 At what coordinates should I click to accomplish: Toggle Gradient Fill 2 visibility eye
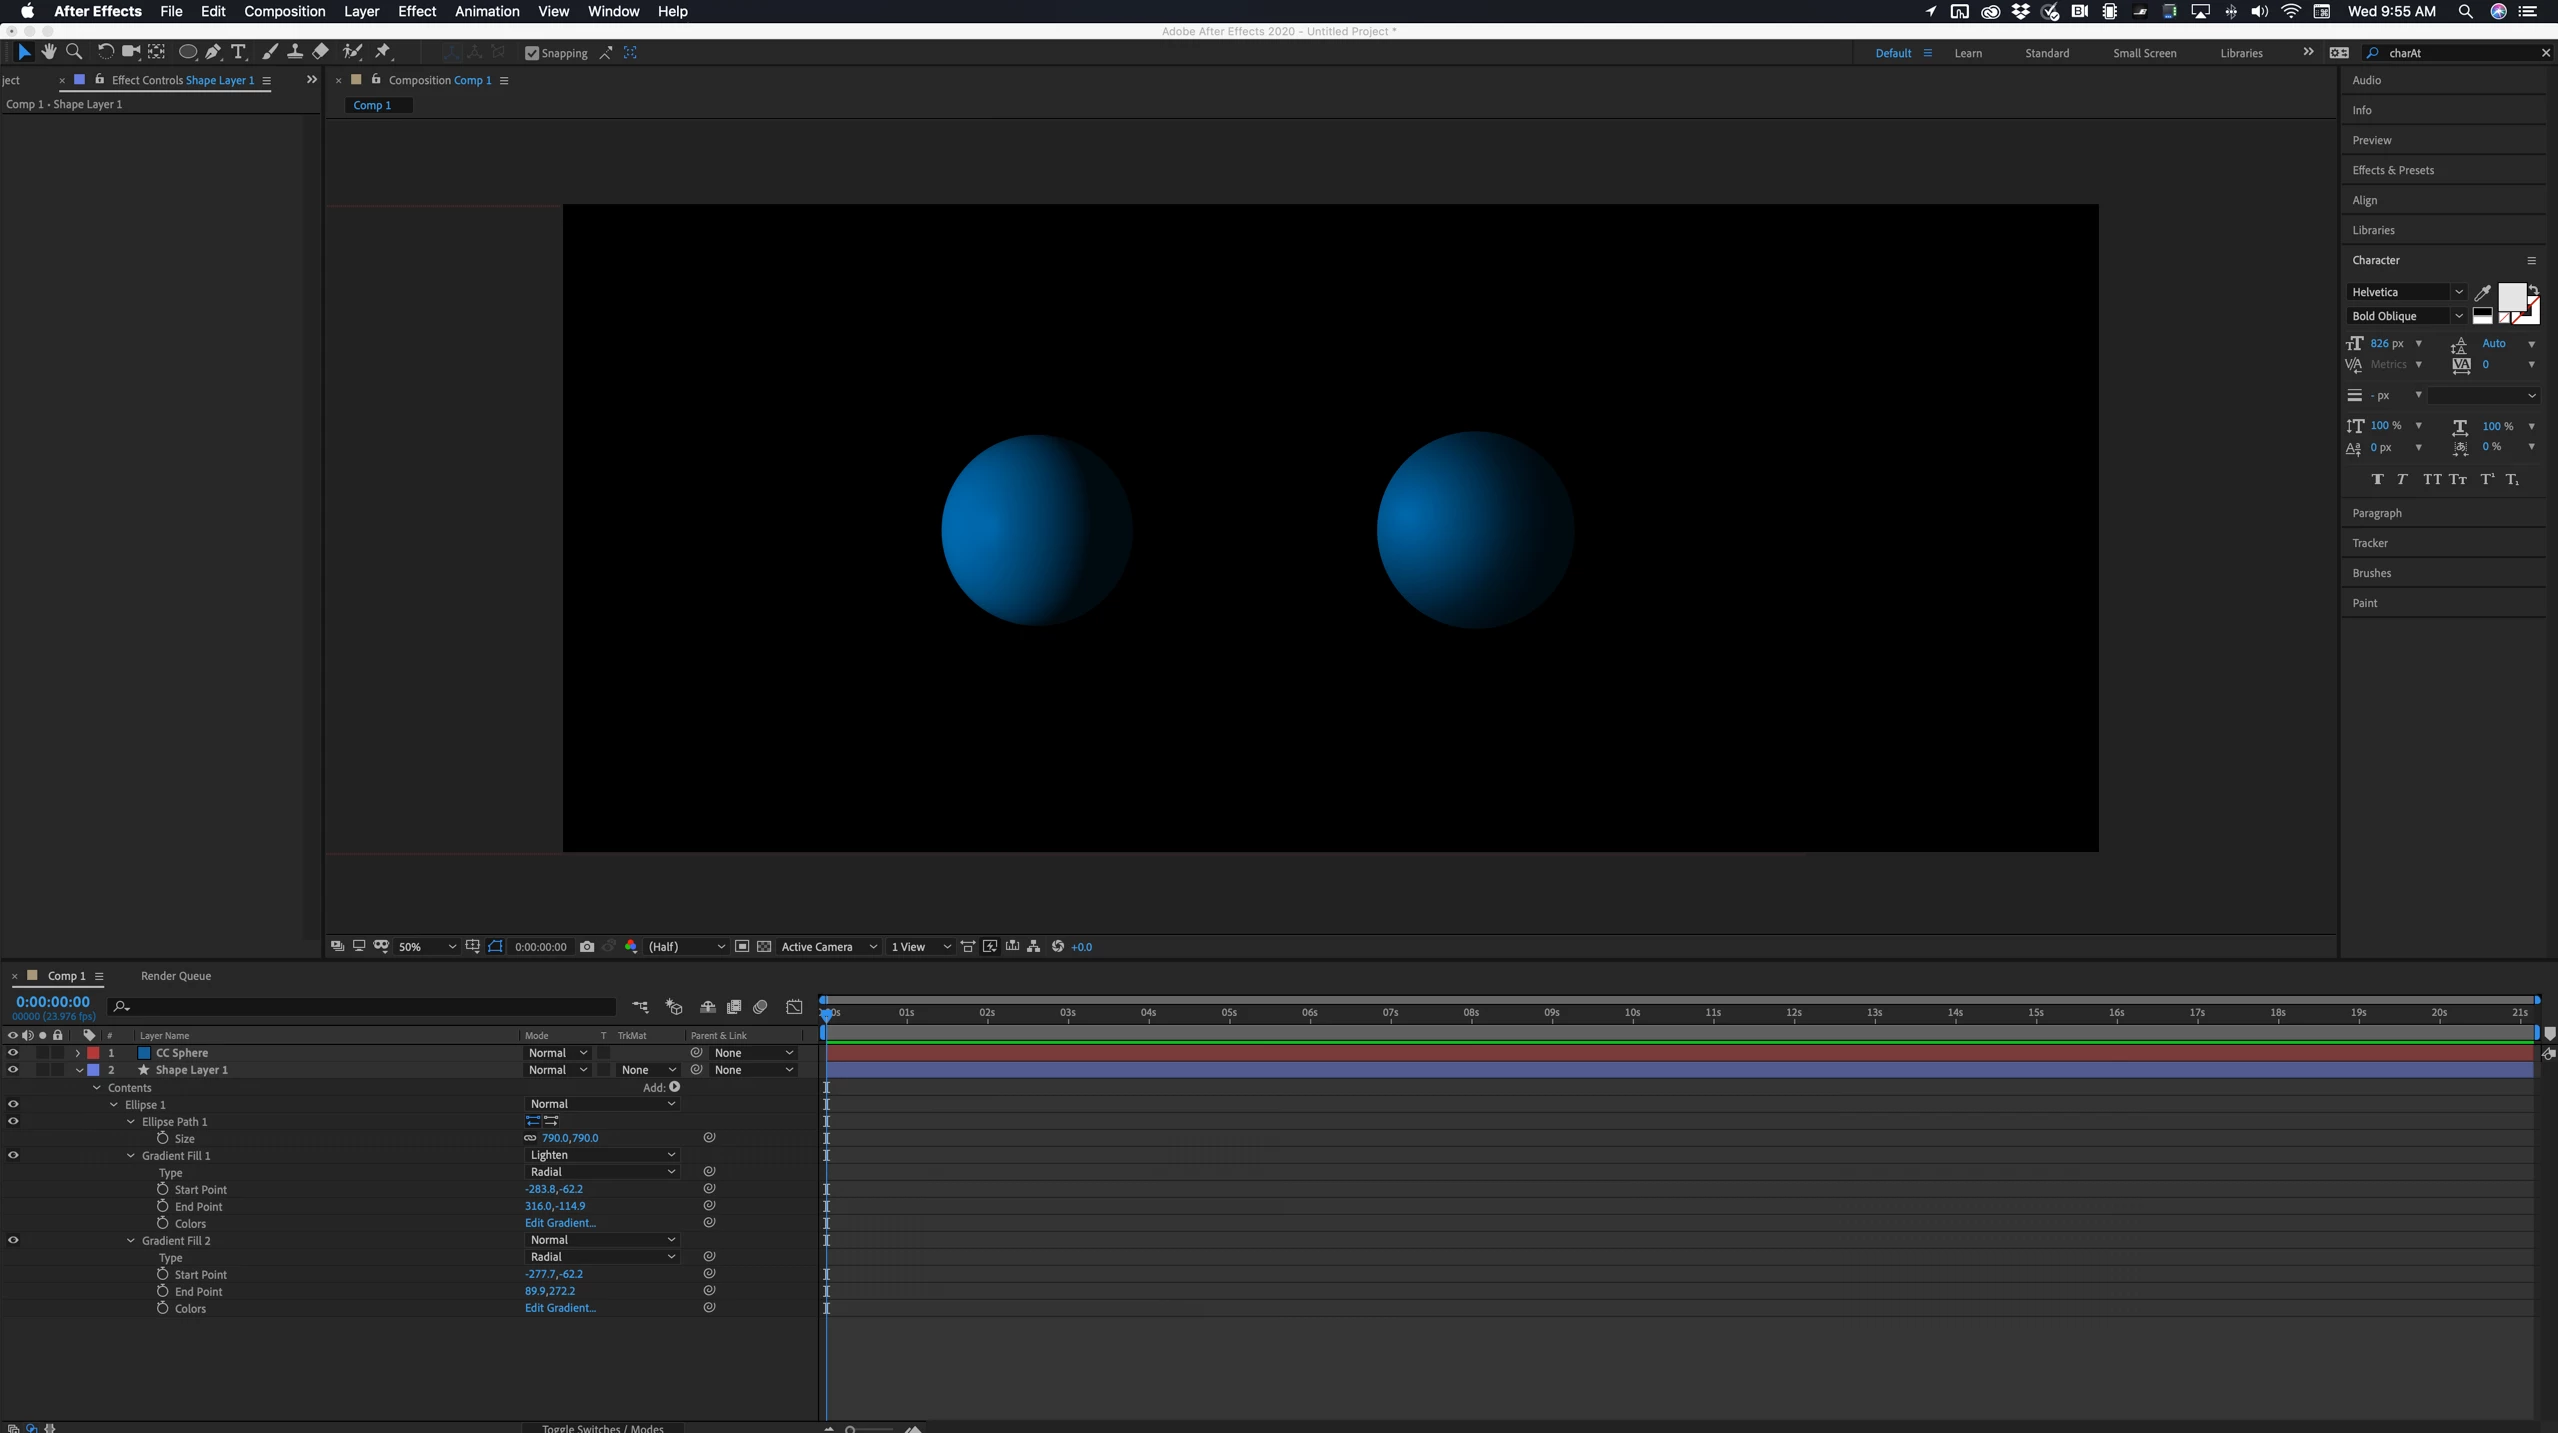[x=13, y=1240]
